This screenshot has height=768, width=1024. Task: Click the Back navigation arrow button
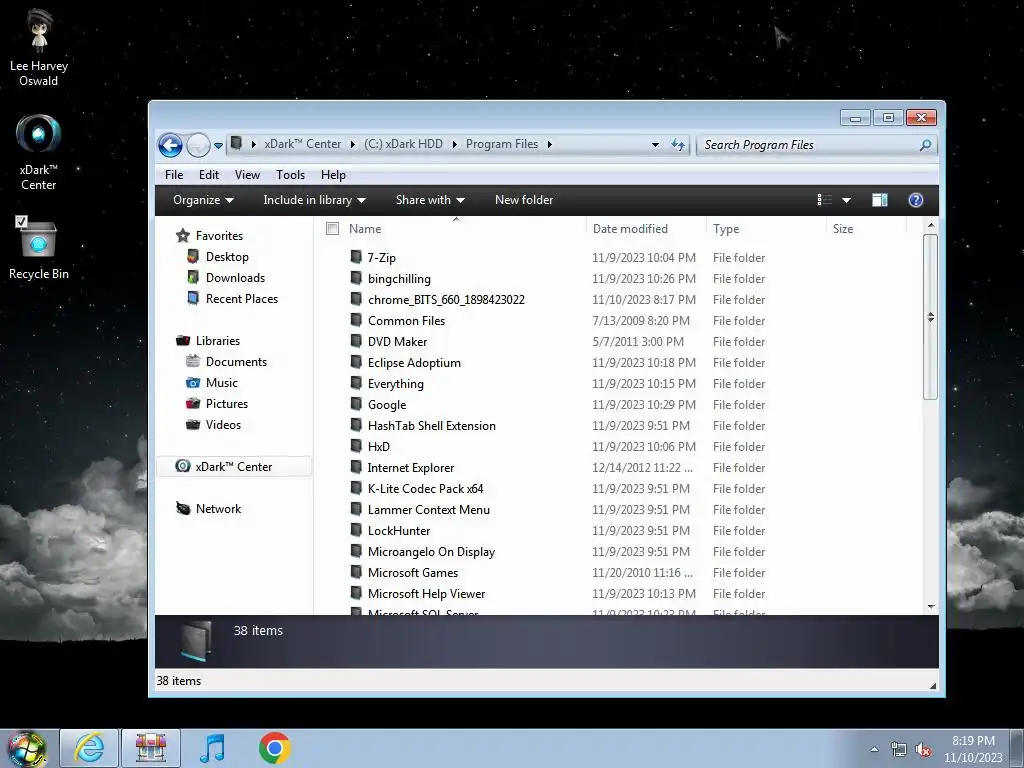click(170, 145)
